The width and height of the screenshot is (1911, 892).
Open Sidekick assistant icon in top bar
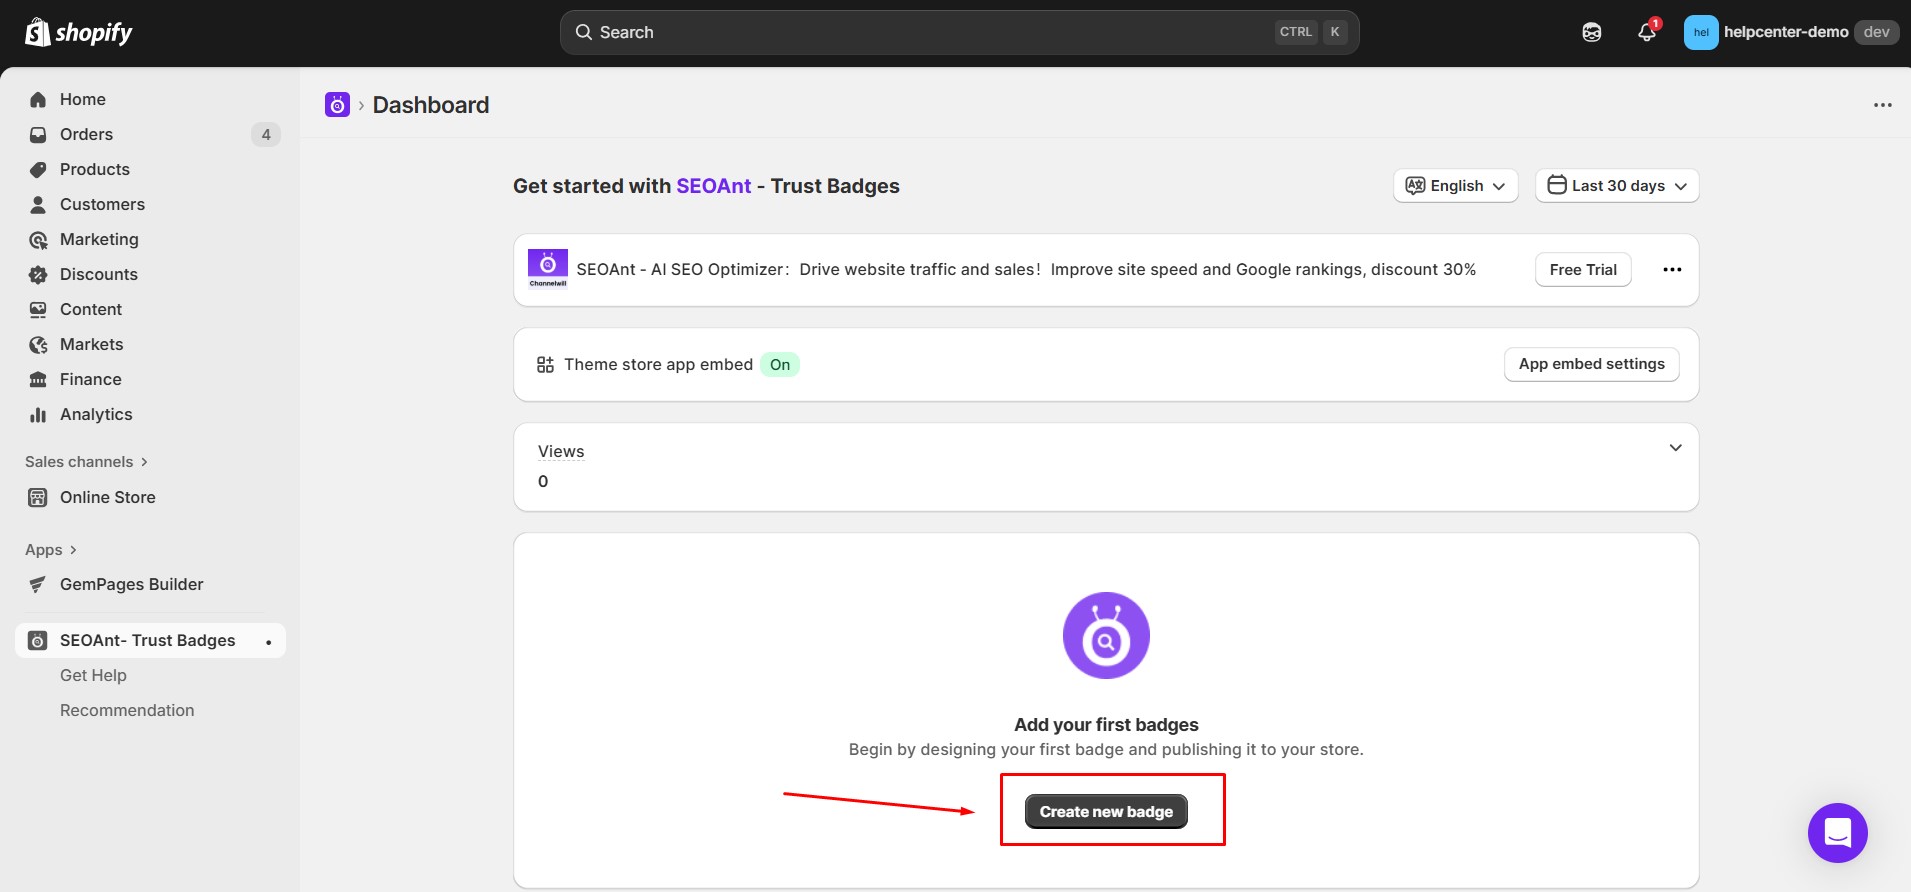pyautogui.click(x=1591, y=33)
